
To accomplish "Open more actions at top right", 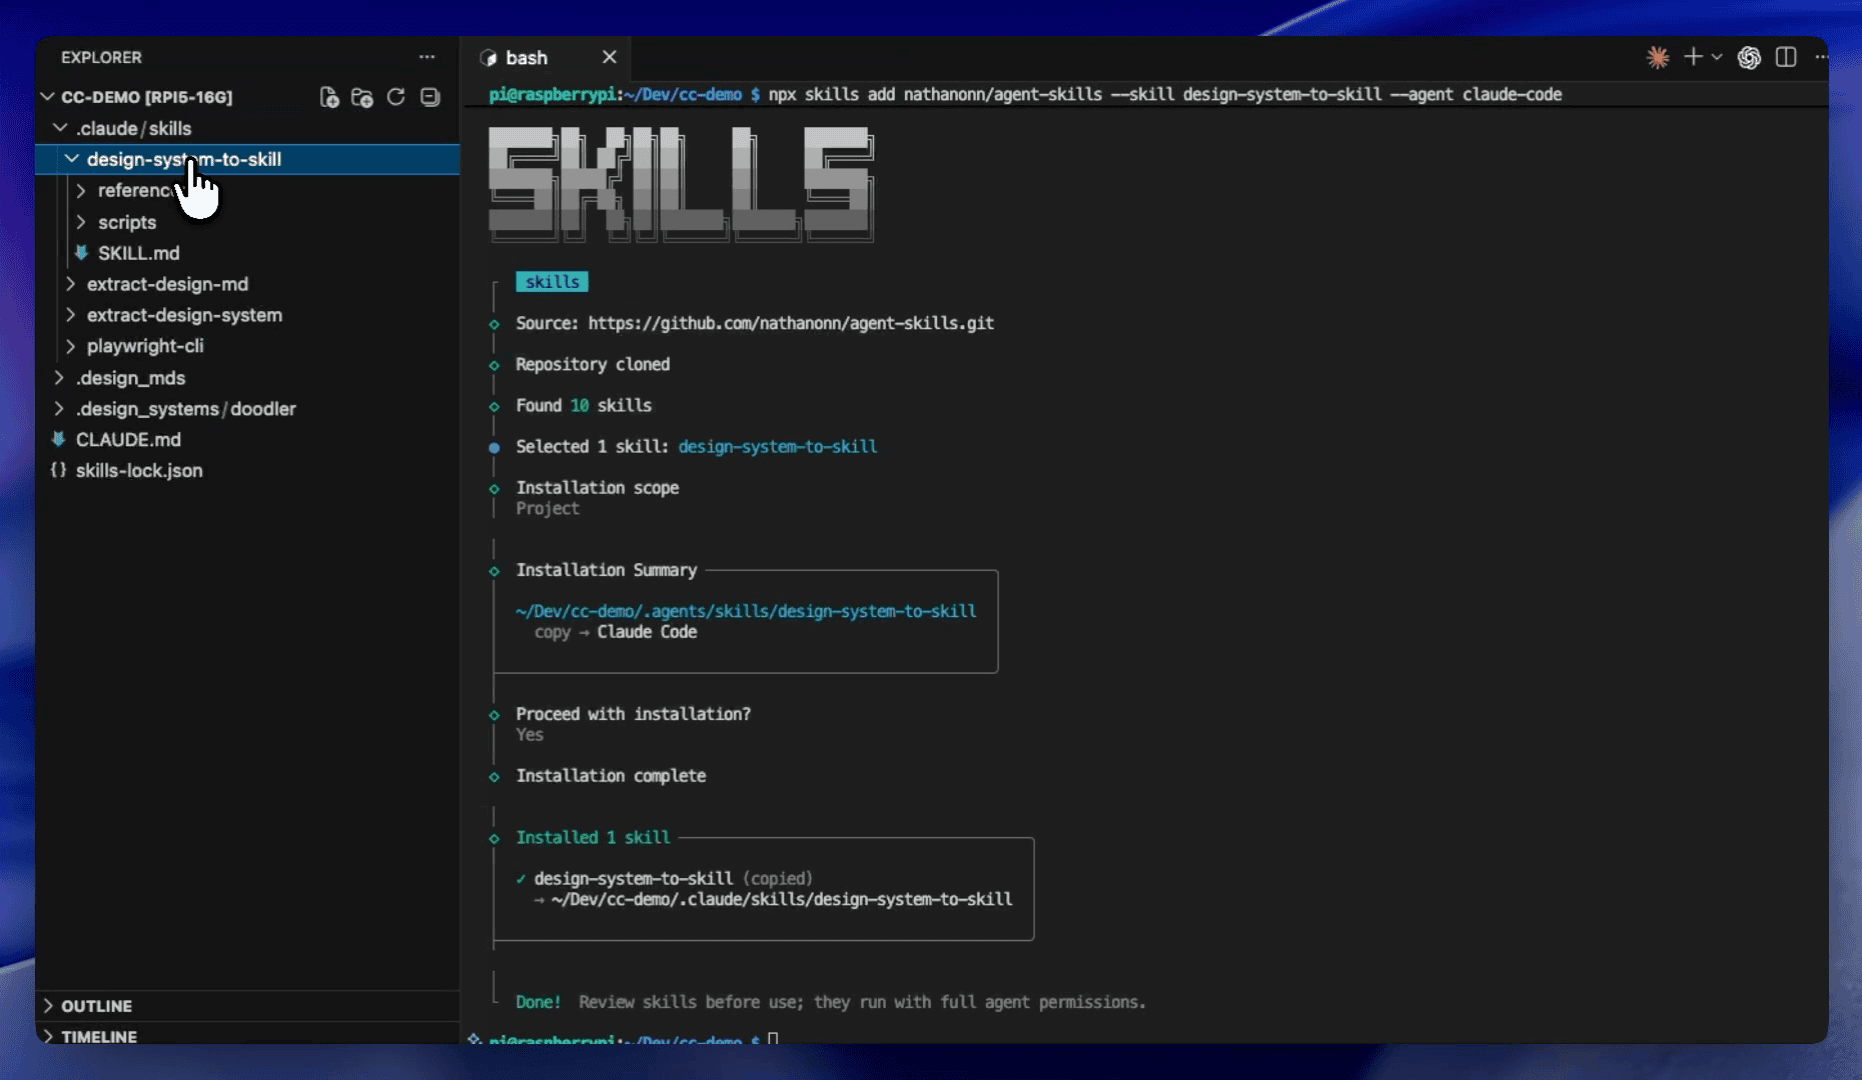I will [x=1822, y=57].
